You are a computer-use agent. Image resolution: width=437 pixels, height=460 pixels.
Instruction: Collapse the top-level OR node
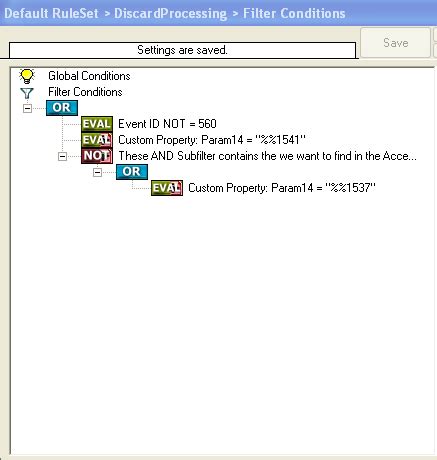coord(27,108)
